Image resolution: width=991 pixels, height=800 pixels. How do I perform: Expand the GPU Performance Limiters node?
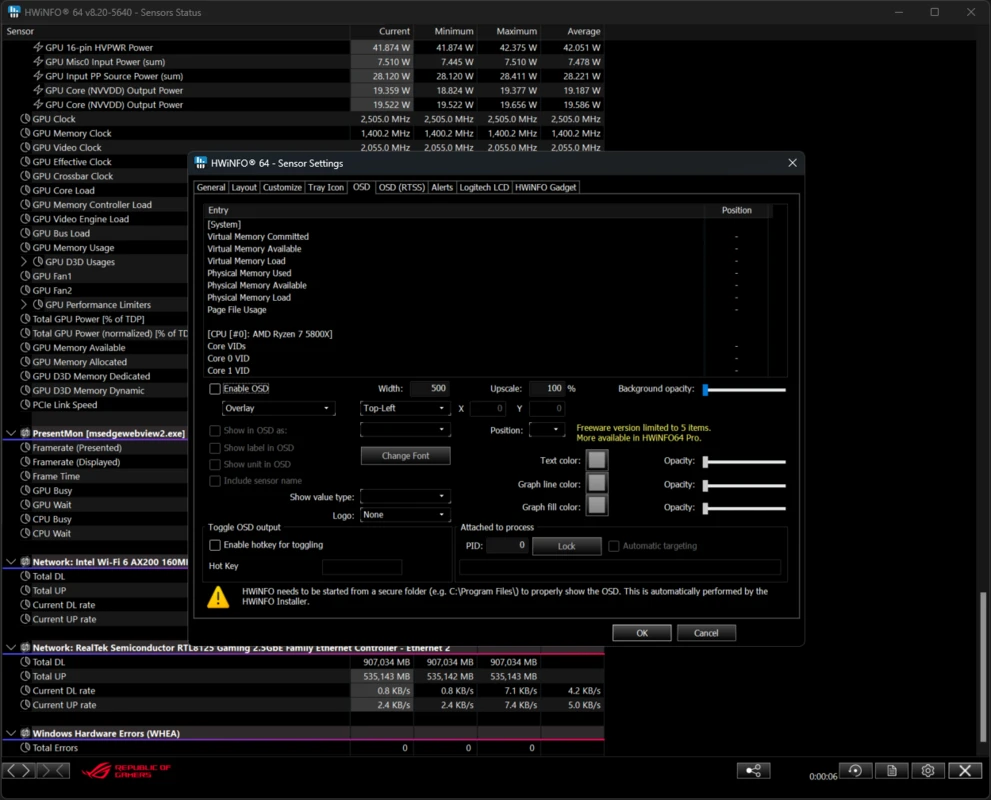[24, 305]
